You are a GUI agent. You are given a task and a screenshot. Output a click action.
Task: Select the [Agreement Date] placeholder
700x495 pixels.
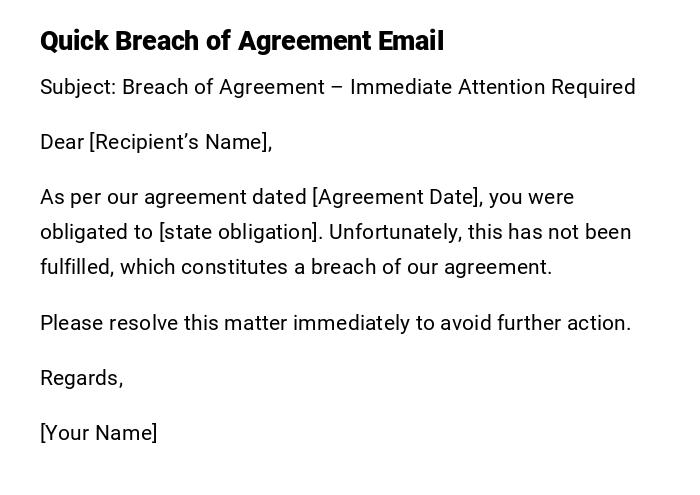[397, 197]
